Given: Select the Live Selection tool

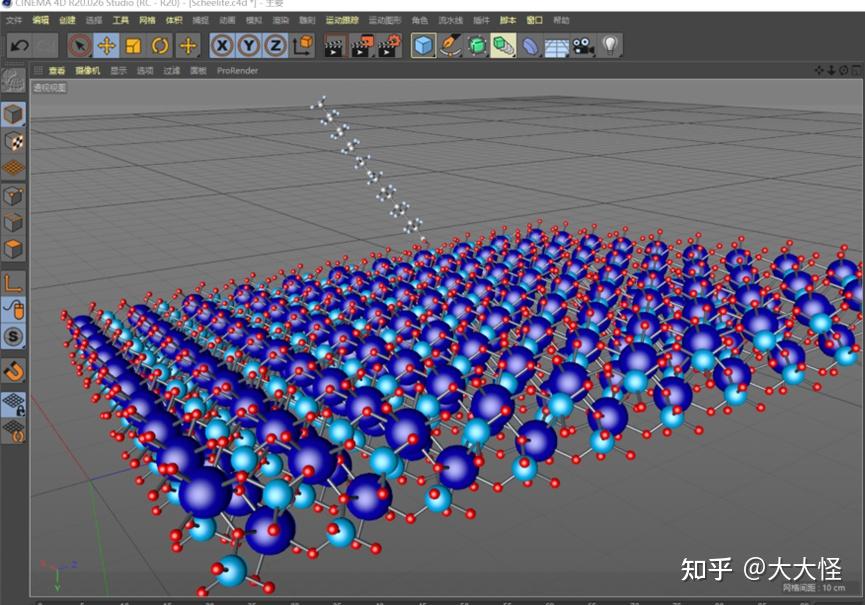Looking at the screenshot, I should [x=80, y=46].
